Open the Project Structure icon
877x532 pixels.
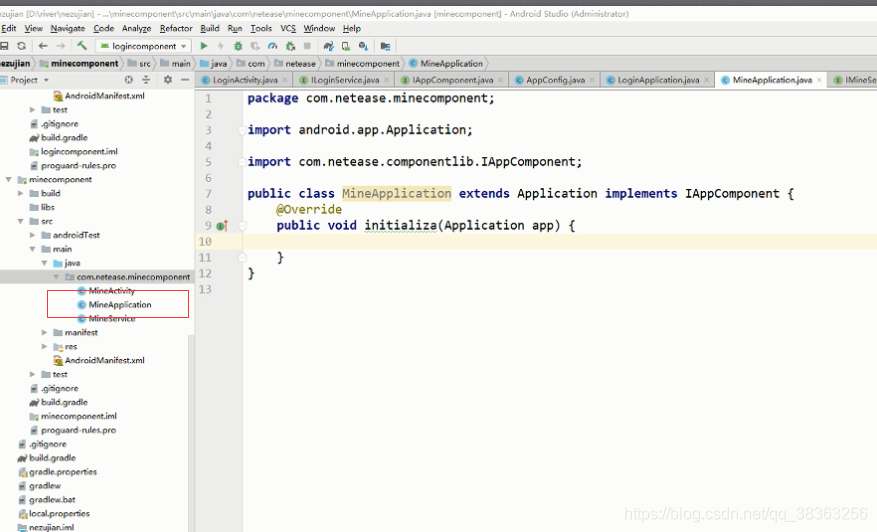(385, 46)
